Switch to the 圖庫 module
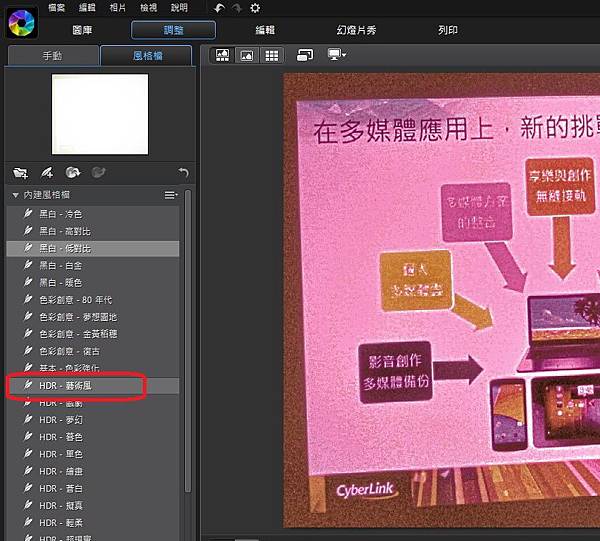Viewport: 600px width, 541px height. coord(82,30)
